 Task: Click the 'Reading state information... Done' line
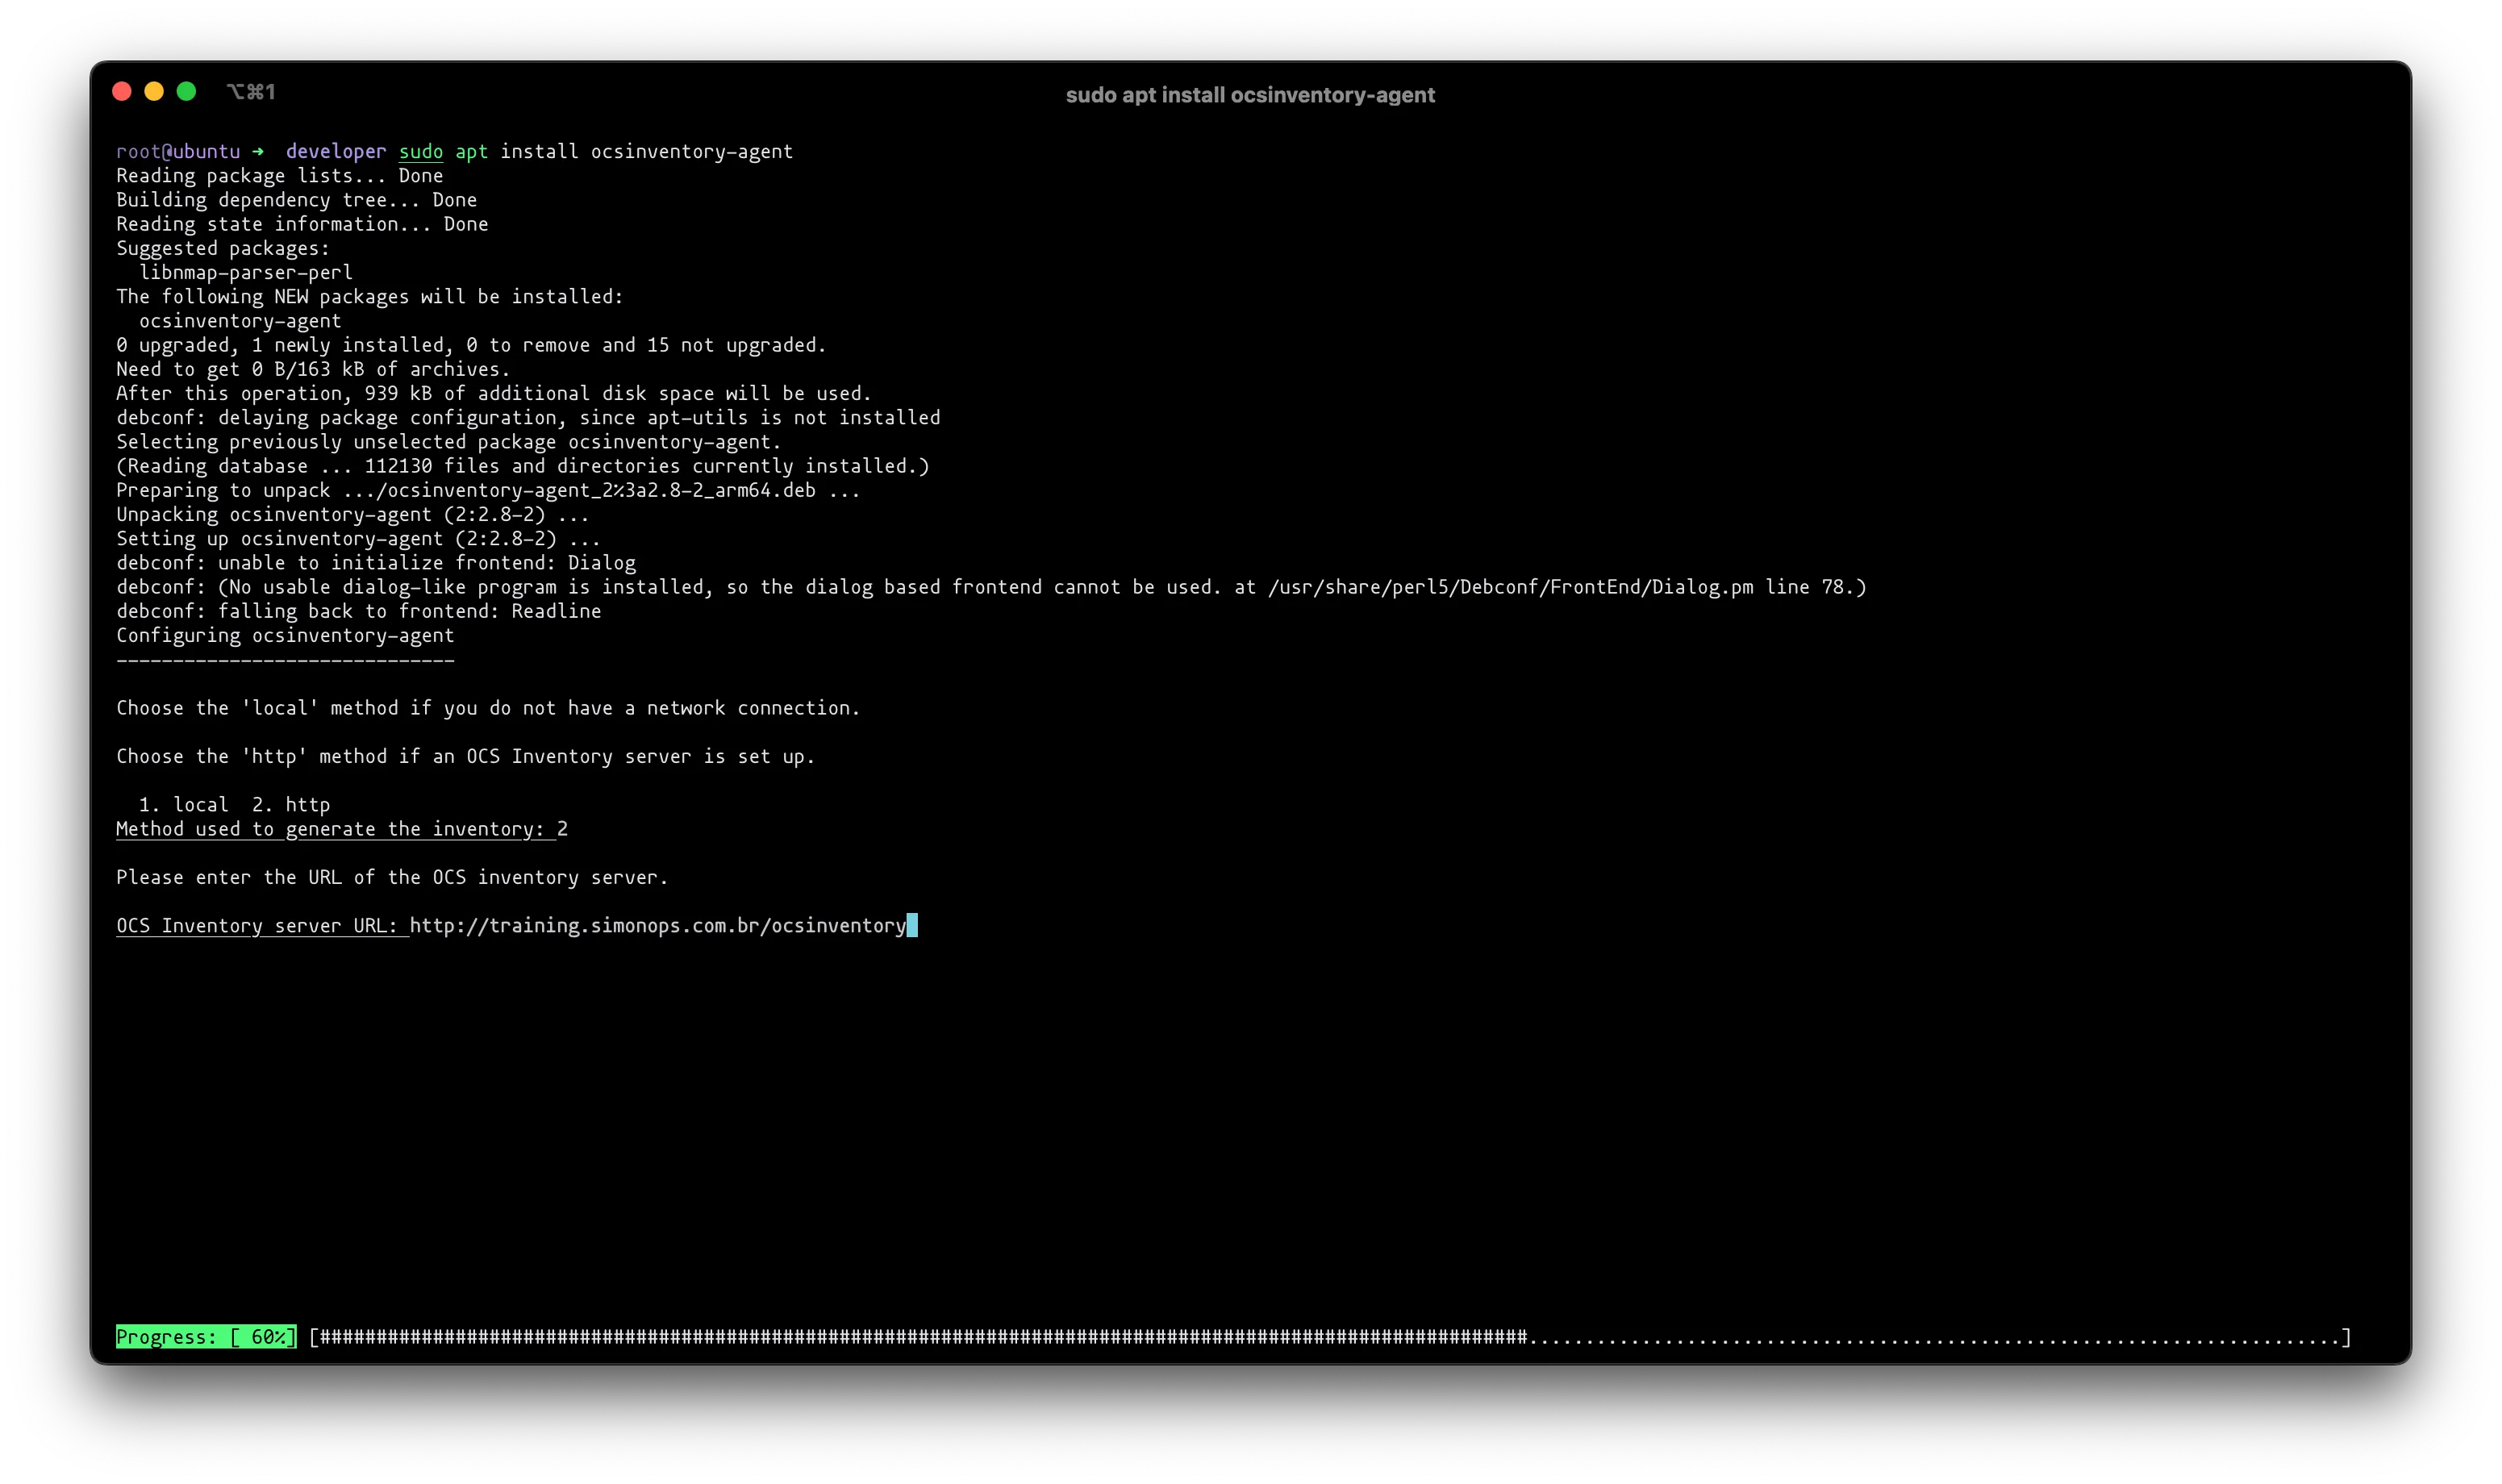tap(302, 224)
